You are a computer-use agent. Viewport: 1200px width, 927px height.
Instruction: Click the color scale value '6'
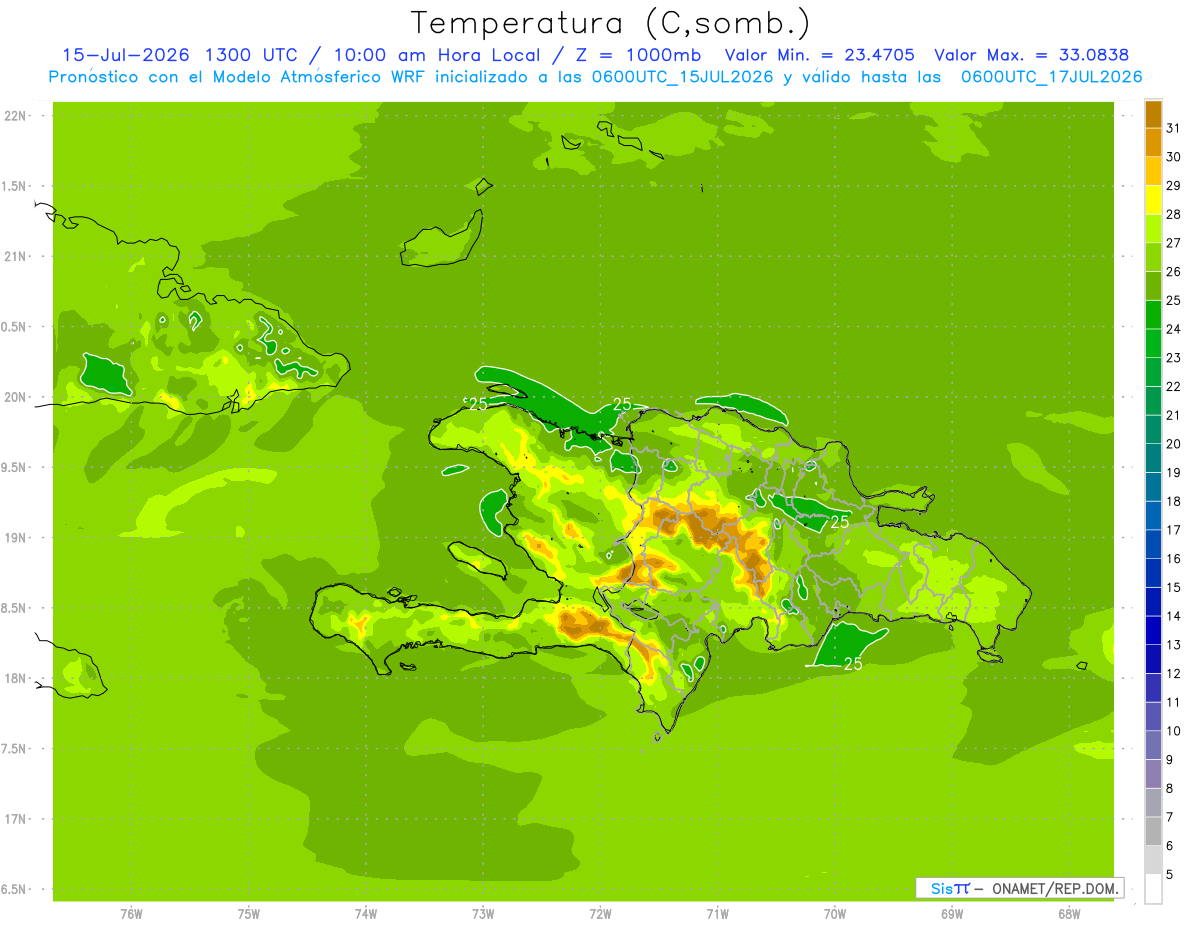pyautogui.click(x=1170, y=846)
